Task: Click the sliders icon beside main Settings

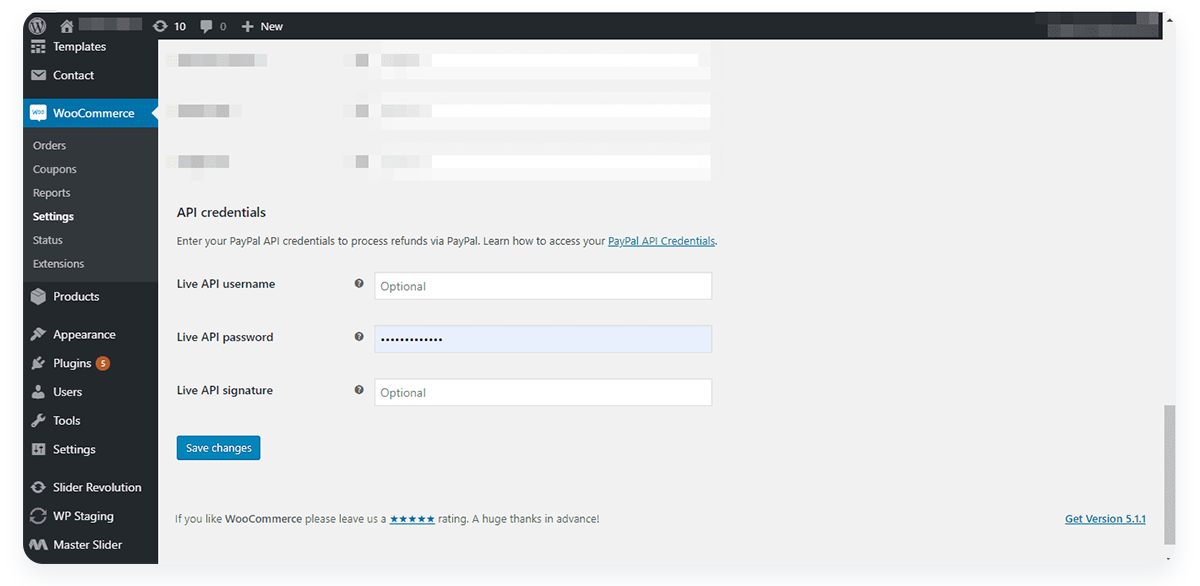Action: [x=38, y=449]
